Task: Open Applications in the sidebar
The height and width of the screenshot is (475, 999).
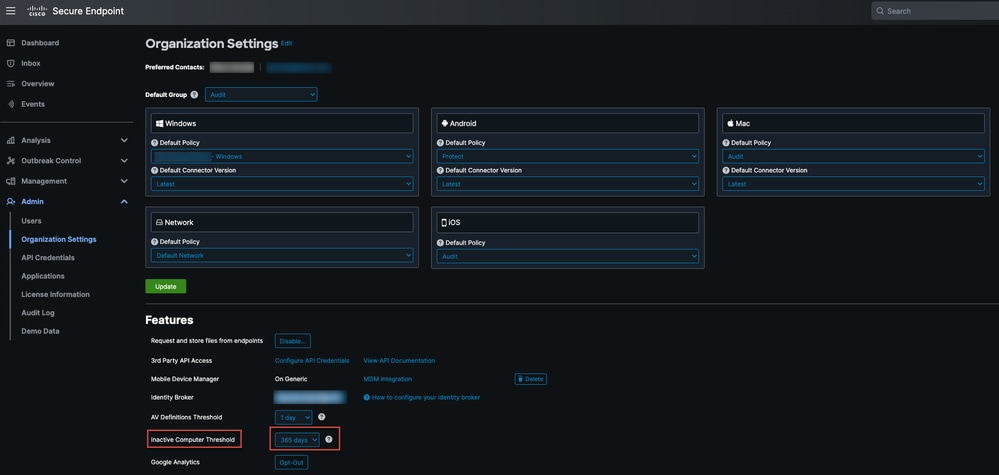Action: coord(43,276)
